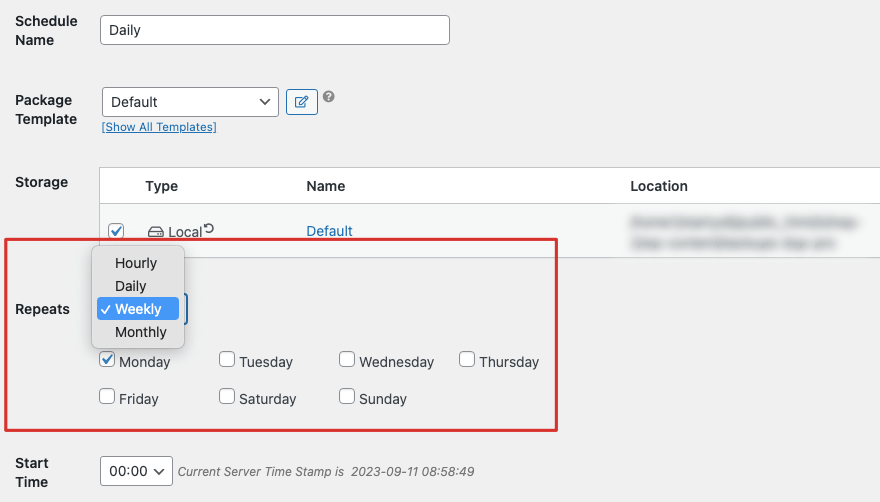Uncheck the Monday checkbox

[x=107, y=359]
